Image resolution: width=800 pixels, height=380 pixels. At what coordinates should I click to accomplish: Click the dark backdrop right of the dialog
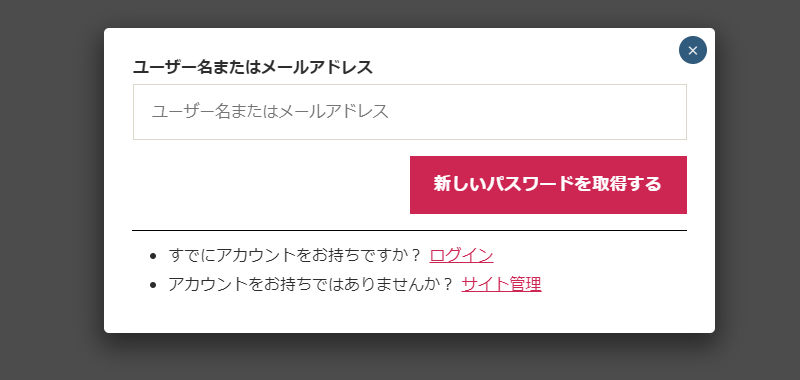click(758, 190)
